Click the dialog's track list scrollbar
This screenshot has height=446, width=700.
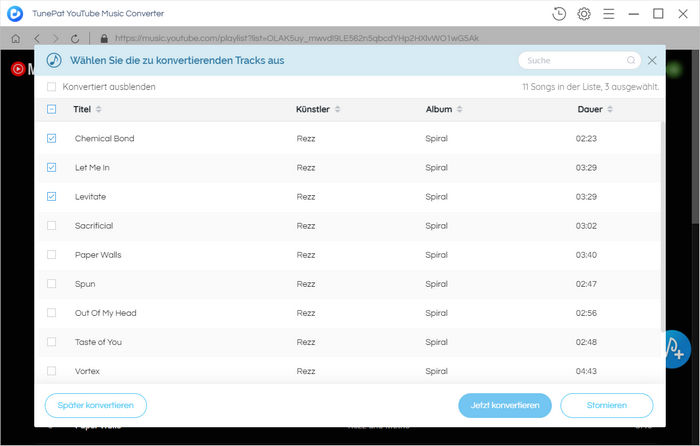[x=662, y=225]
